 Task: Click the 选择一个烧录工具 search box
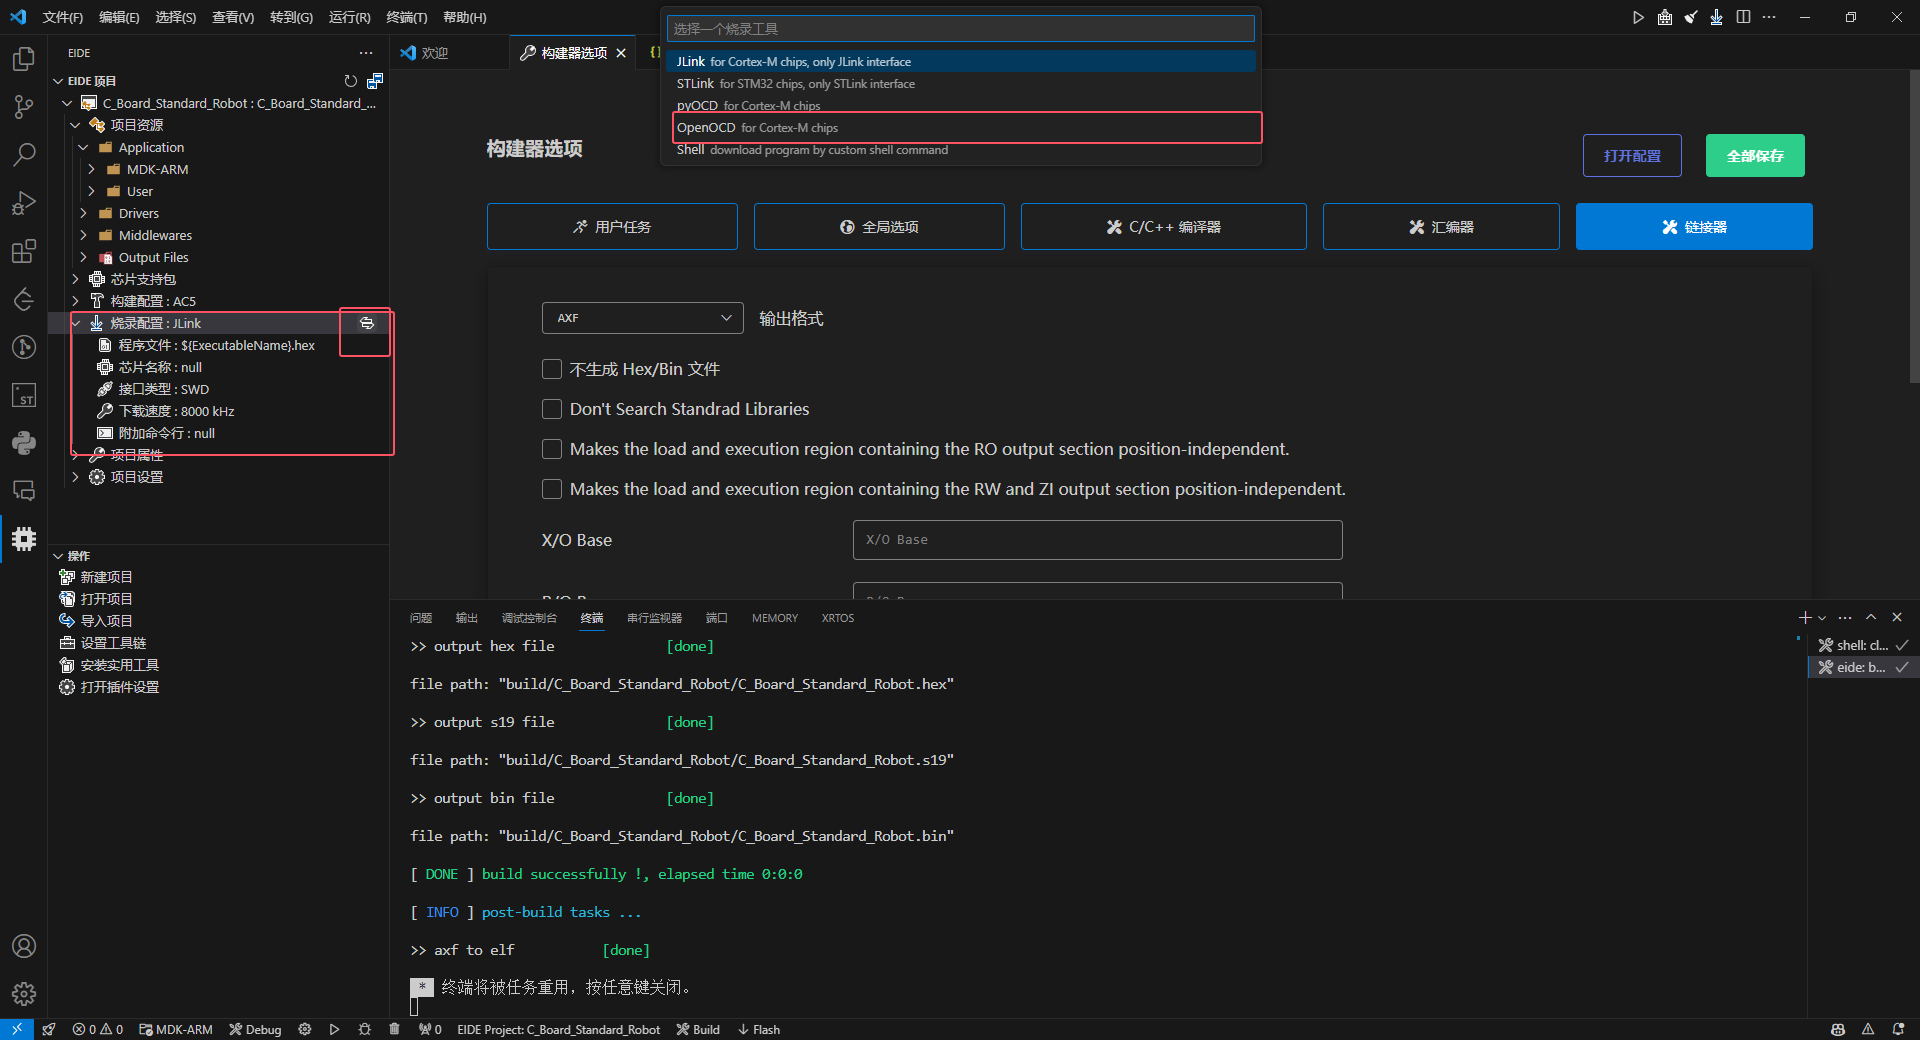(960, 29)
